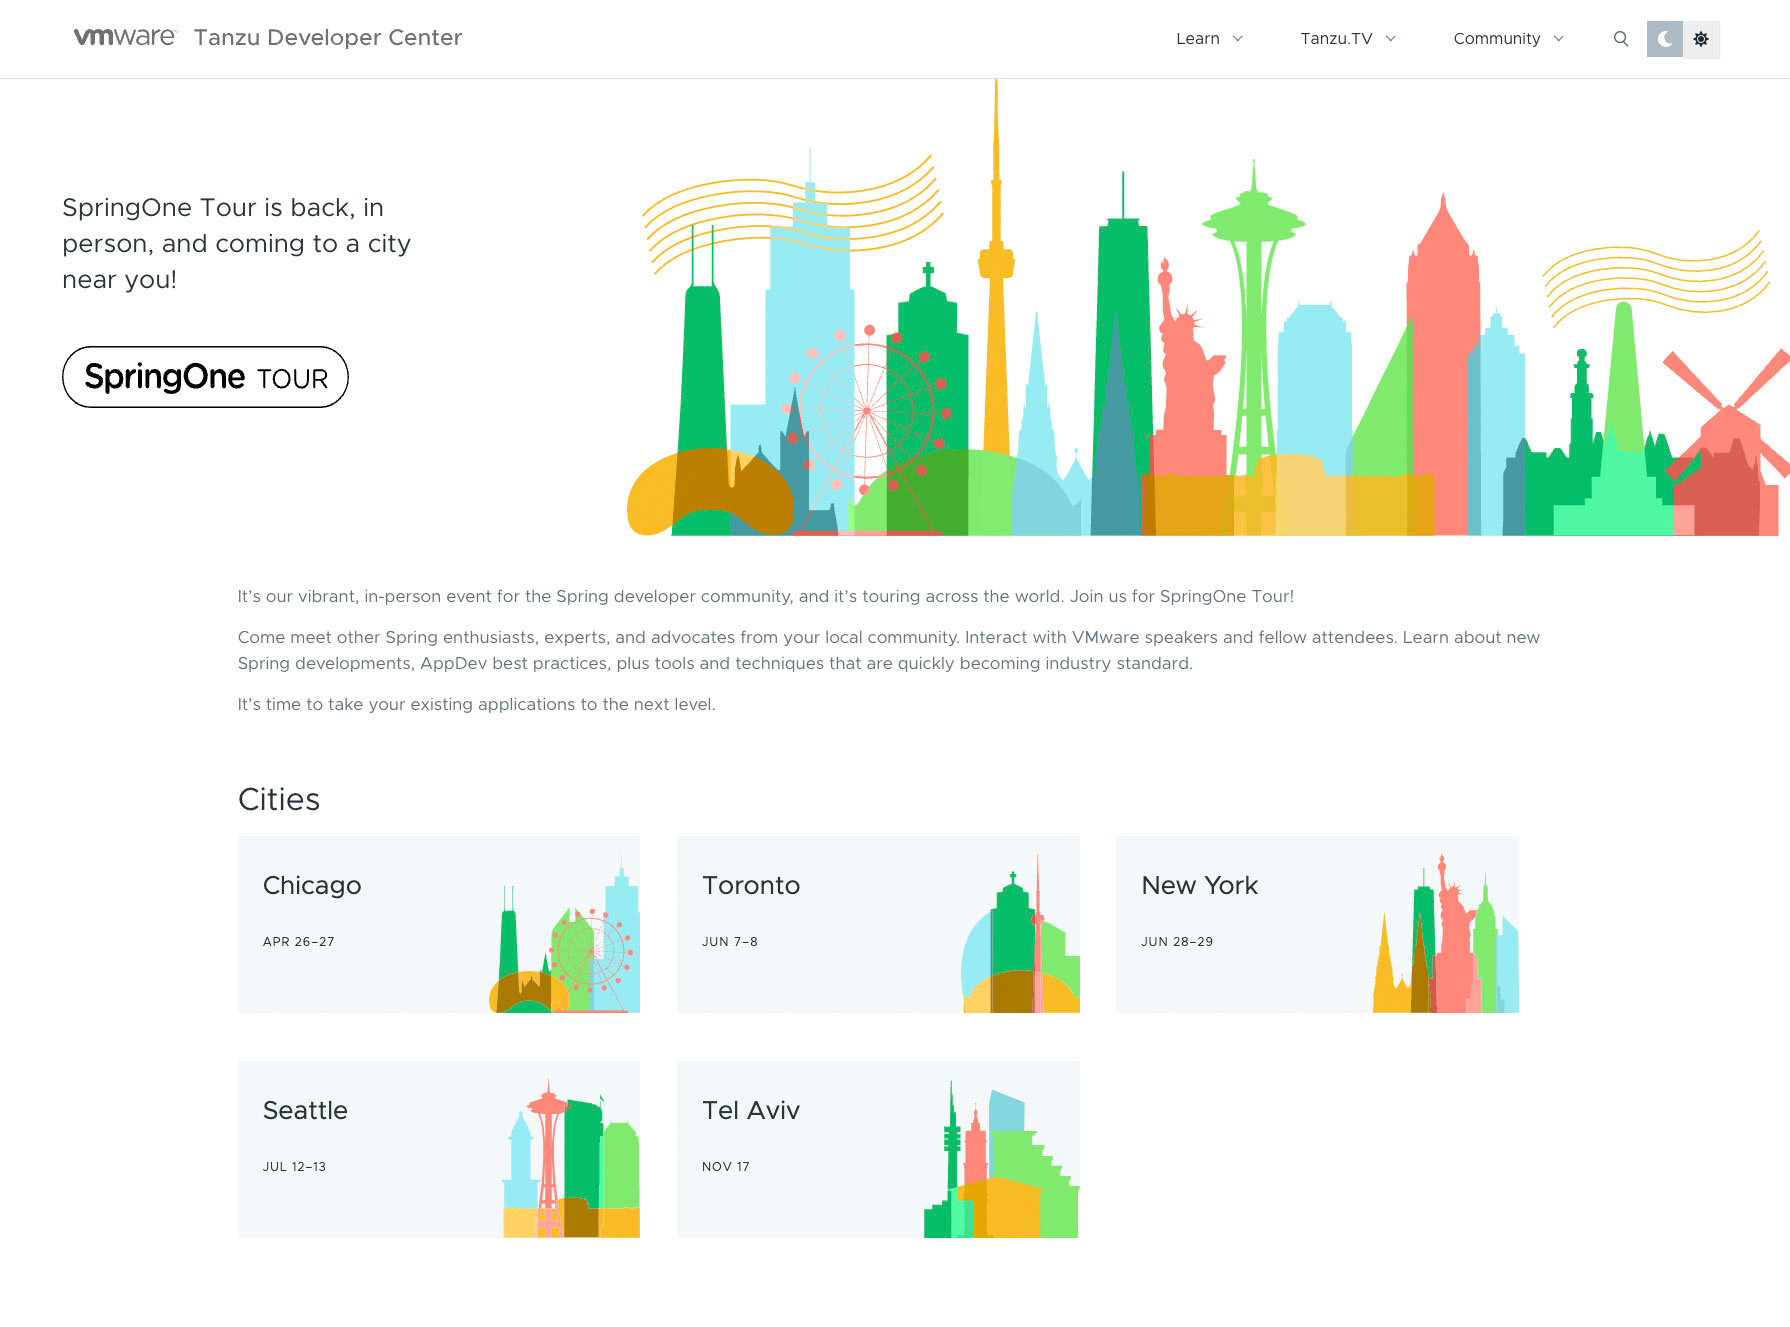Click the JUL 12–13 date
The width and height of the screenshot is (1790, 1327).
click(294, 1167)
